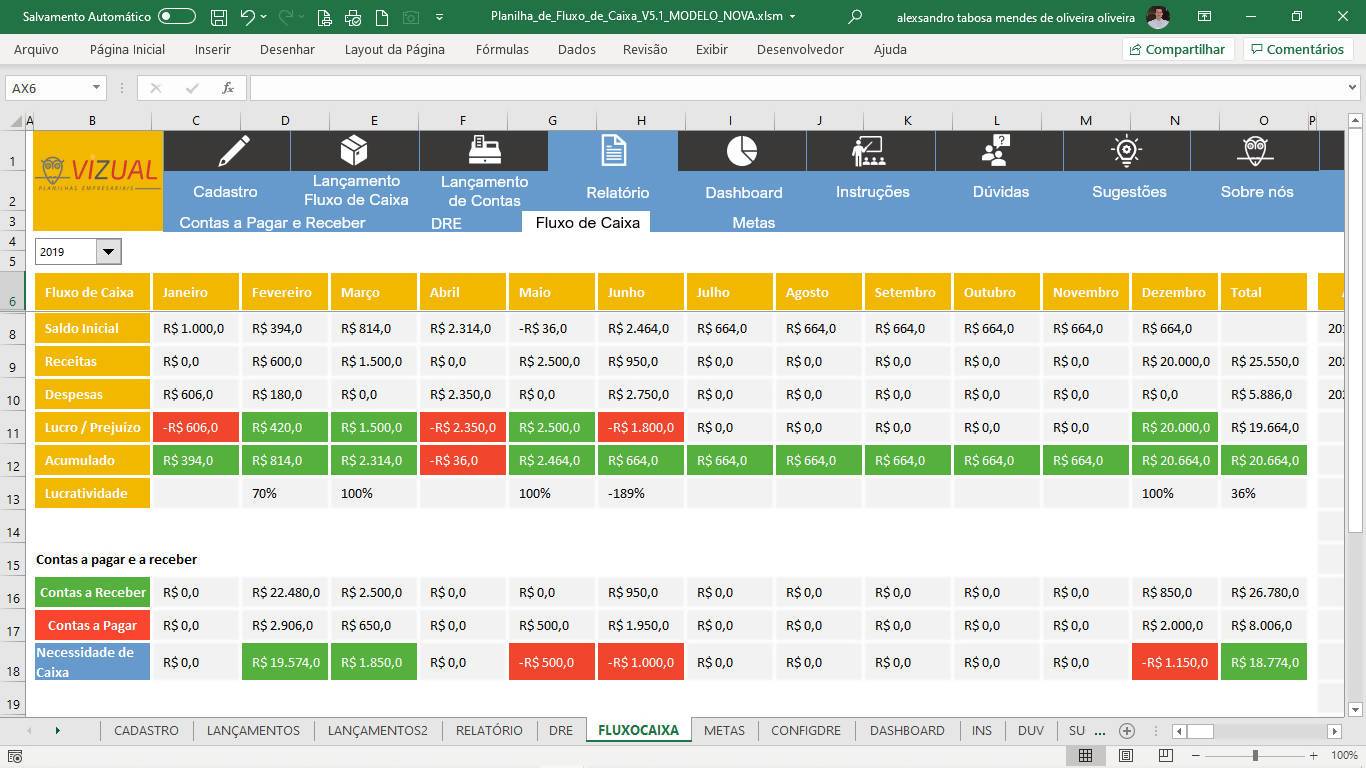This screenshot has height=768, width=1366.
Task: Click the Insert Function fx icon
Action: 228,88
